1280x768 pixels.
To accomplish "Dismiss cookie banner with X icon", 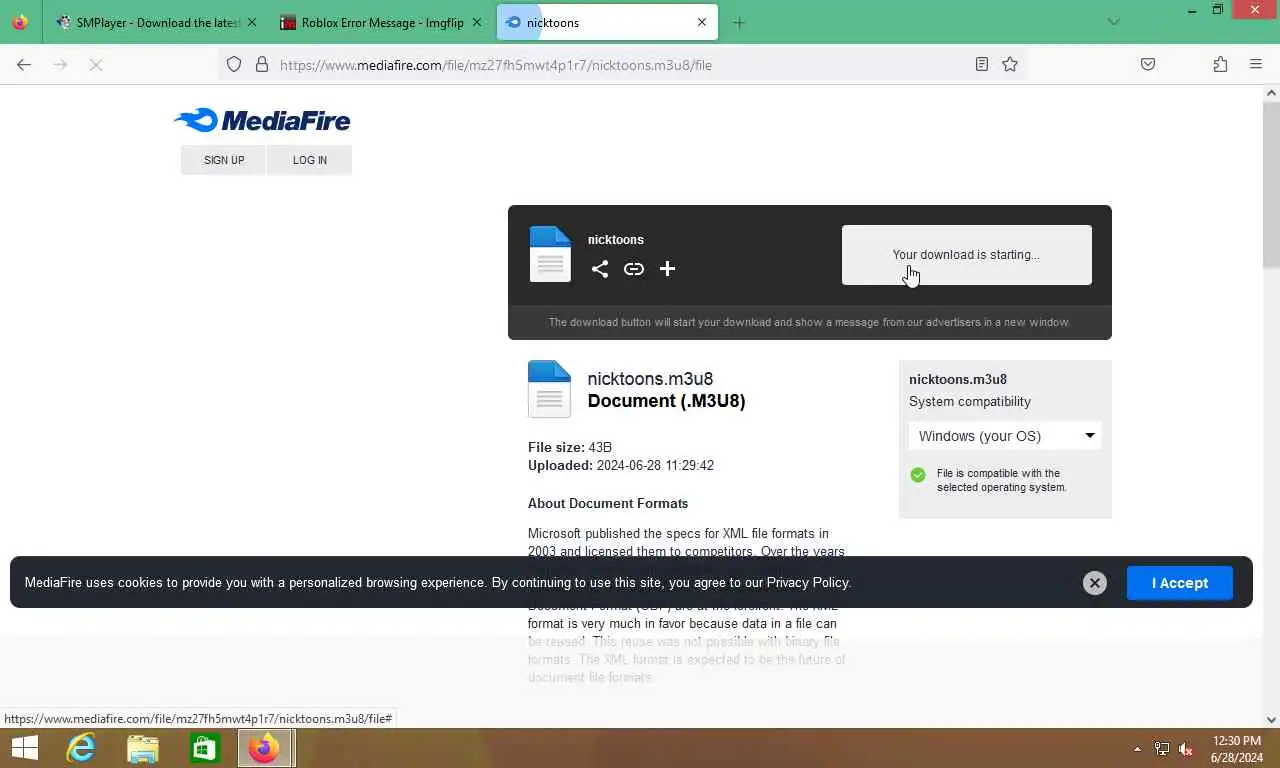I will click(1095, 583).
